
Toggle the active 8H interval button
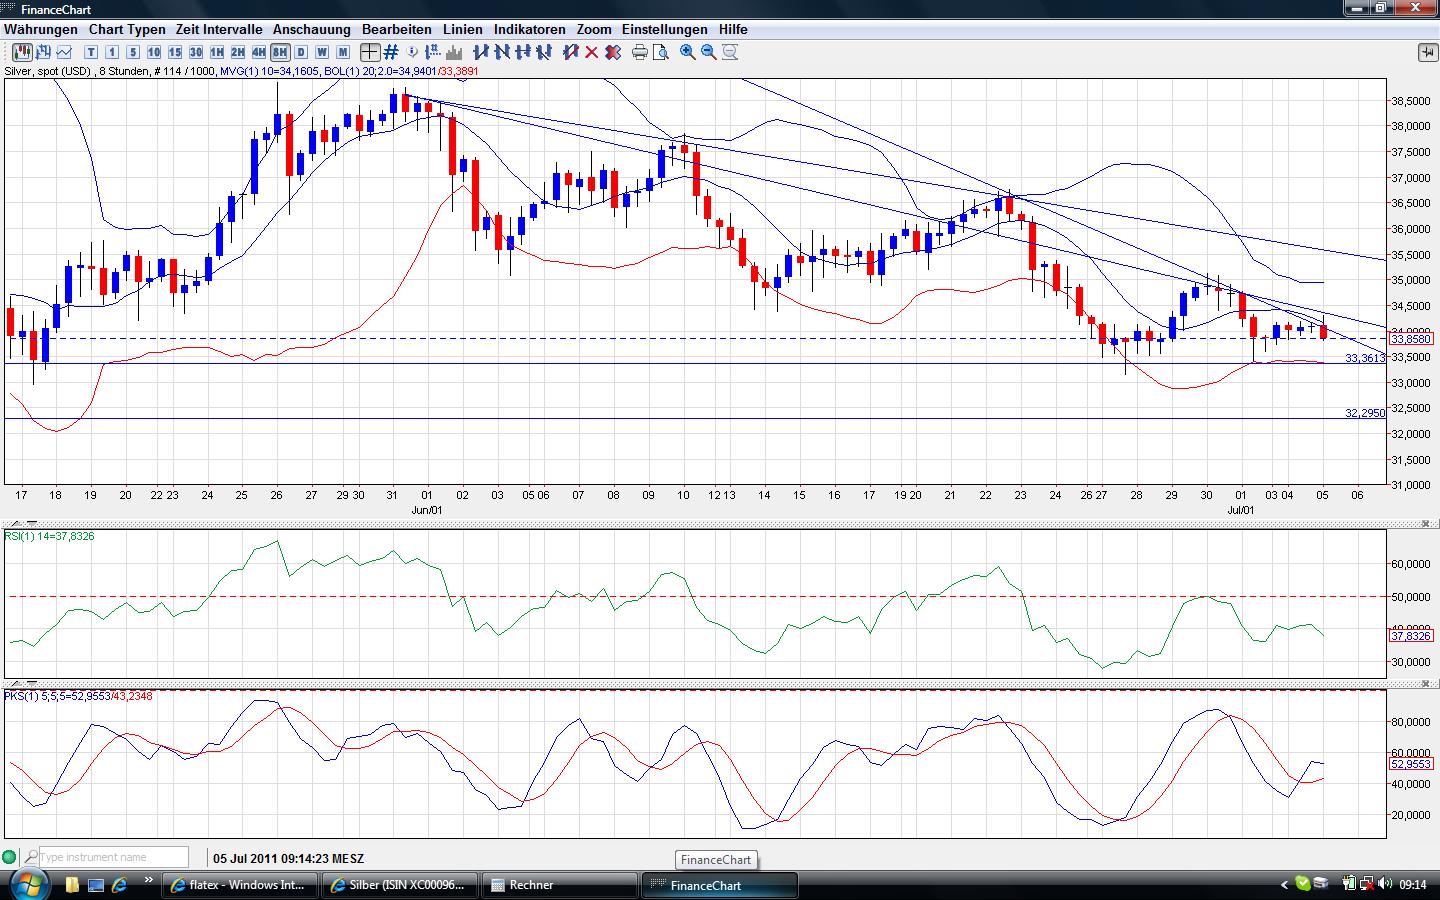point(280,52)
